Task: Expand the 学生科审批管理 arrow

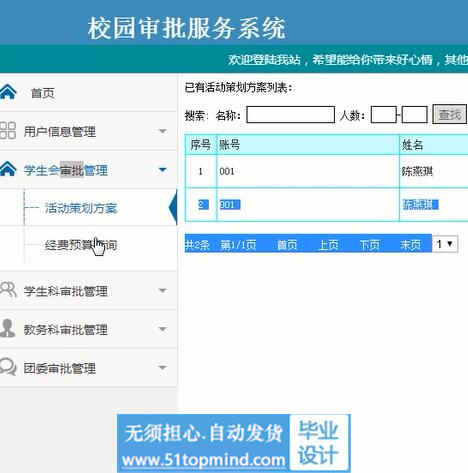Action: [162, 290]
